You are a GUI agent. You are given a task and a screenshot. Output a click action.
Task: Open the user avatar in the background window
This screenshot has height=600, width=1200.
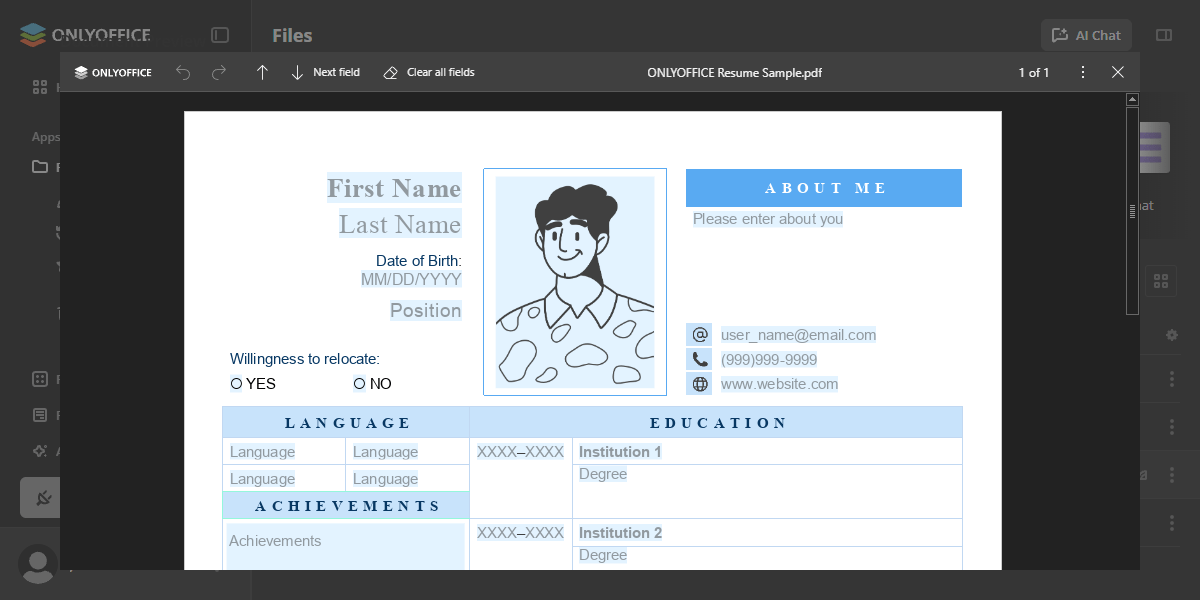click(38, 564)
